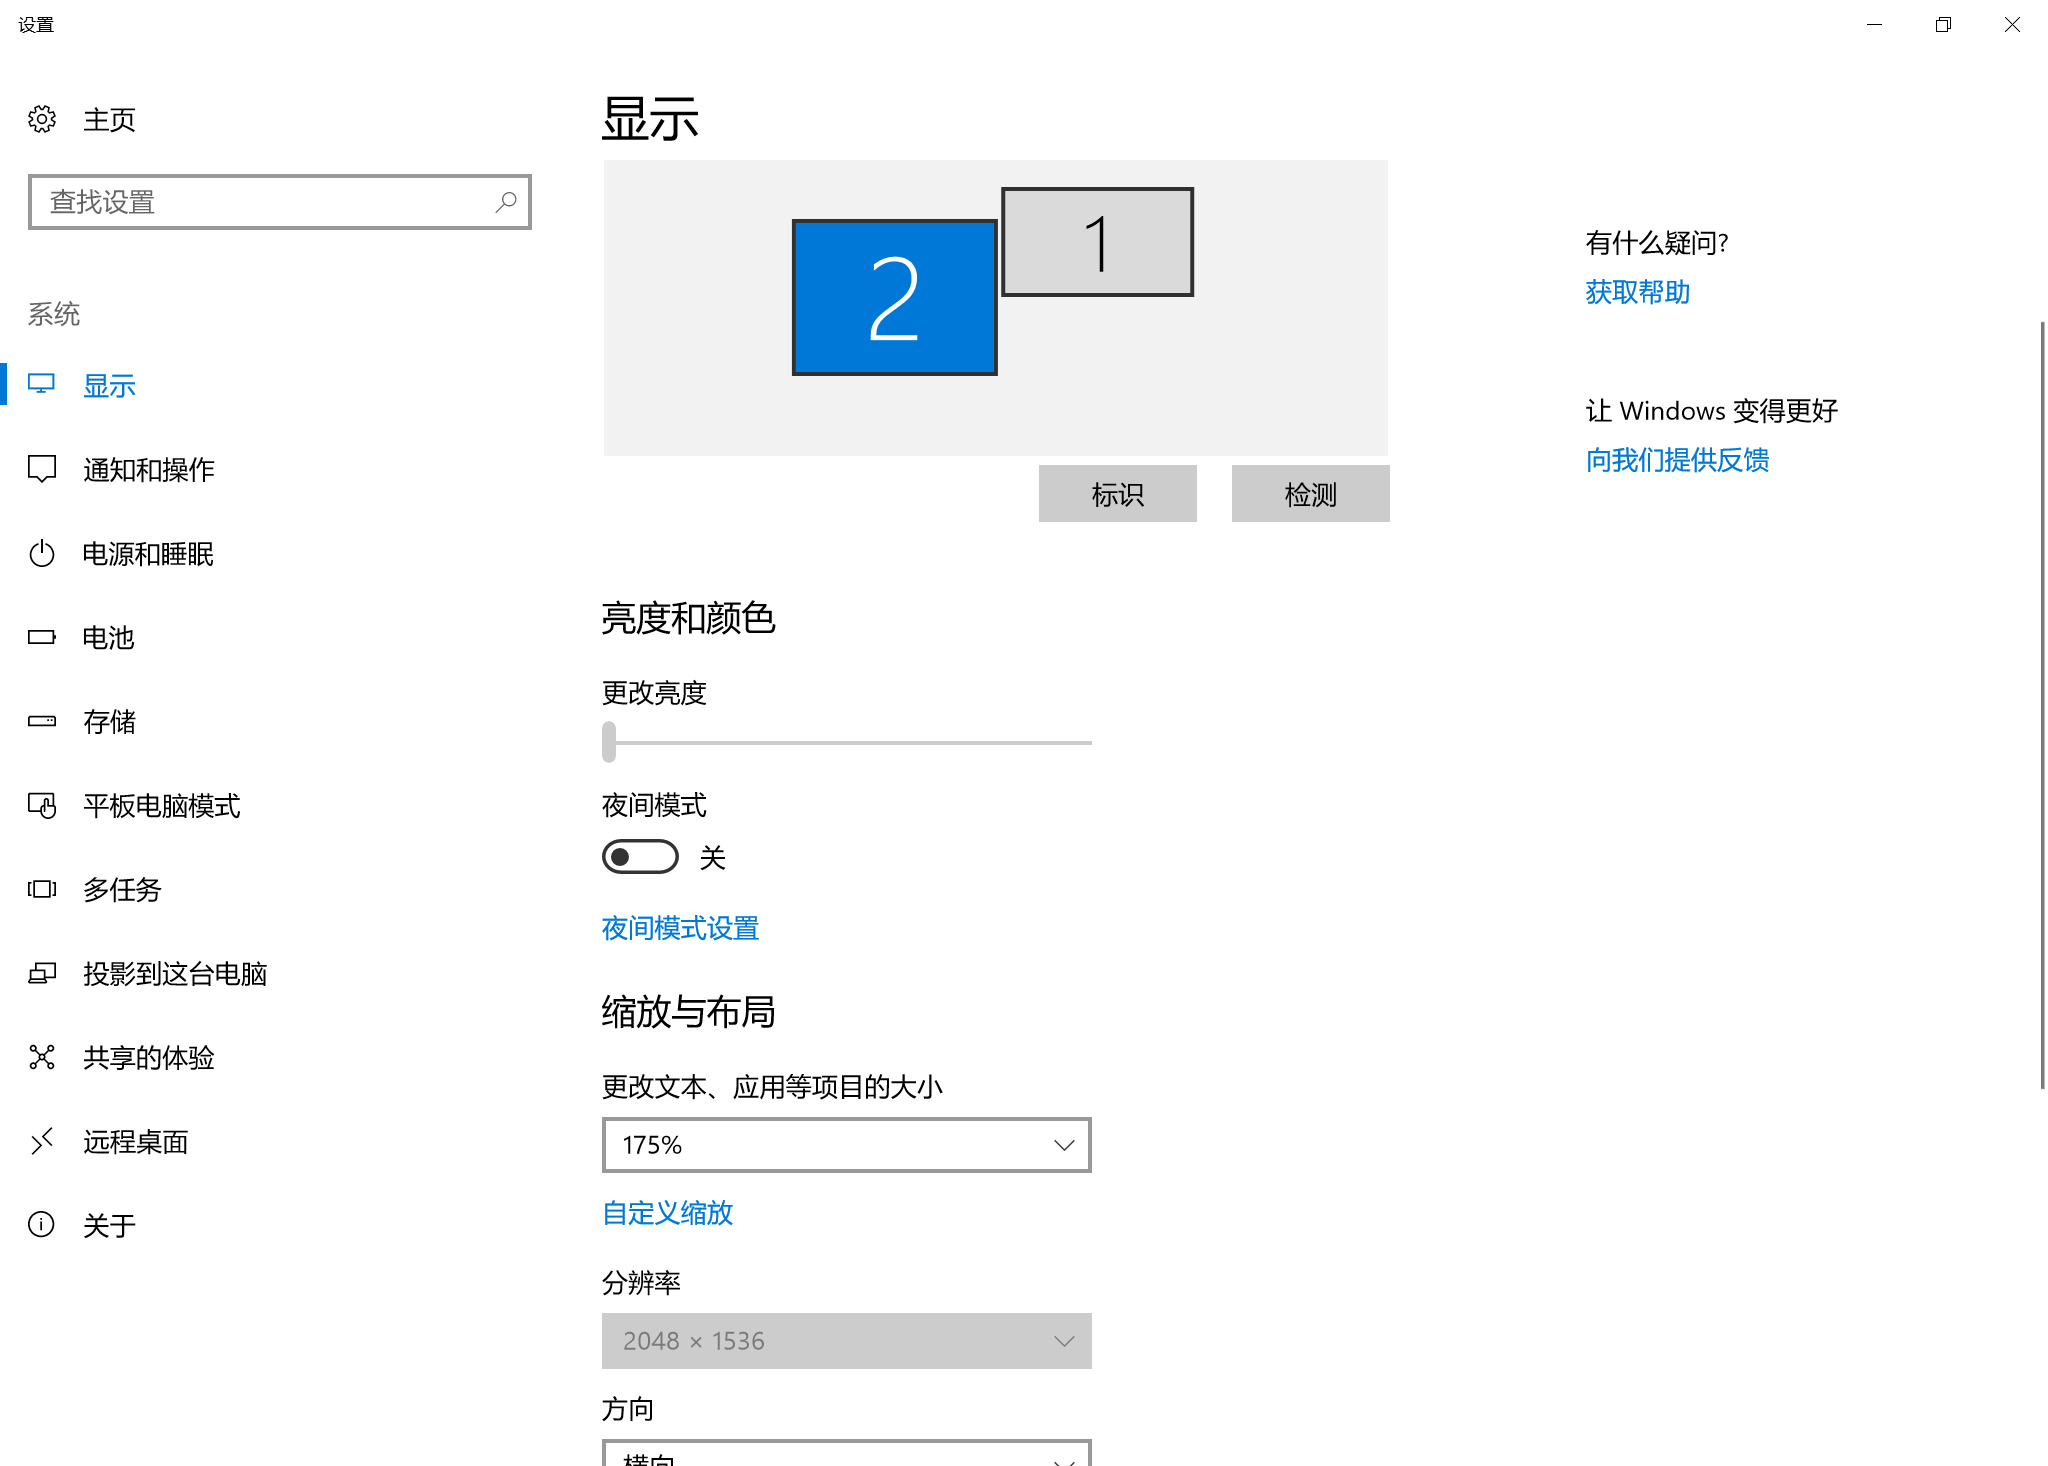Viewport: 2048px width, 1466px height.
Task: Click 获取帮助 link
Action: tap(1637, 292)
